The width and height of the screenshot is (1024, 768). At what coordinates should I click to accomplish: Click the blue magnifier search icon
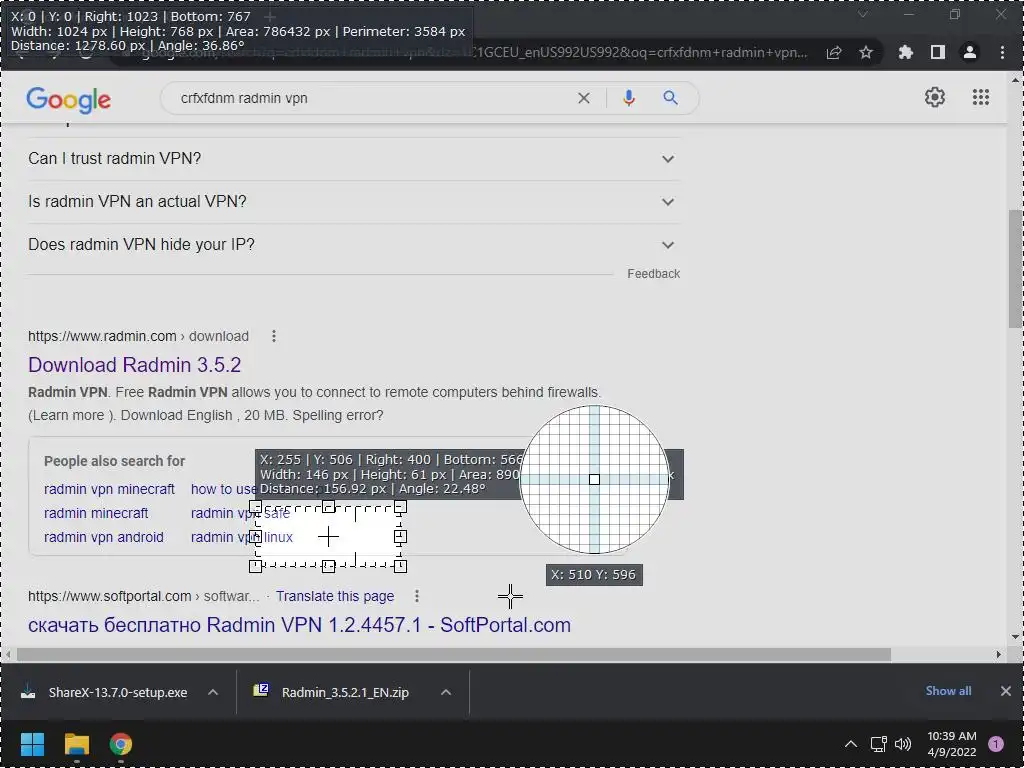[671, 98]
